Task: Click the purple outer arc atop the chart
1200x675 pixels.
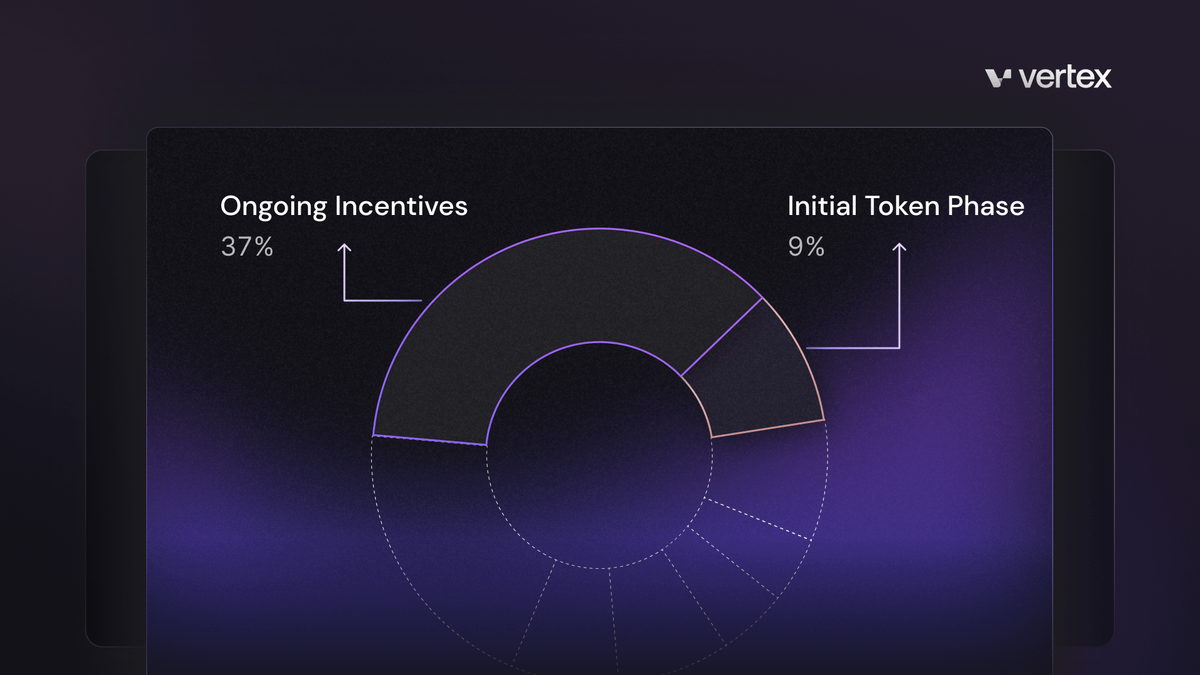Action: click(x=600, y=228)
